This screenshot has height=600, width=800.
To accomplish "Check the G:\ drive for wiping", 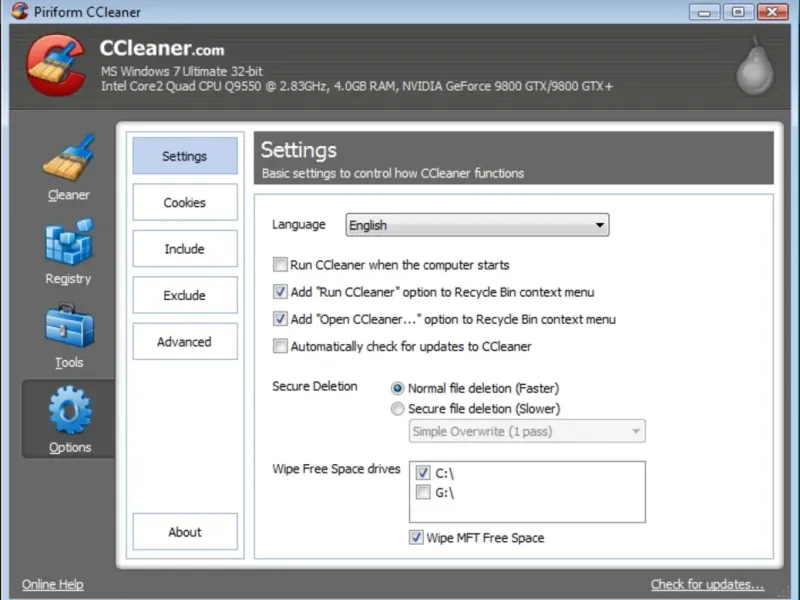I will 423,492.
